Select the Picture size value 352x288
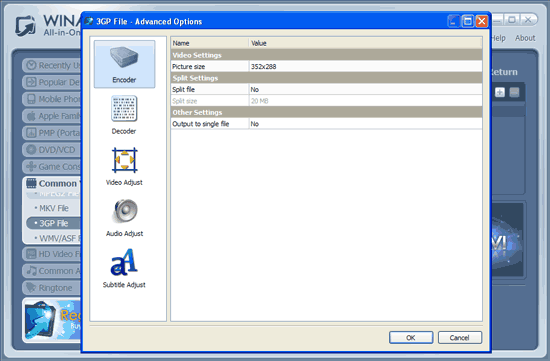Image resolution: width=550 pixels, height=361 pixels. 365,67
